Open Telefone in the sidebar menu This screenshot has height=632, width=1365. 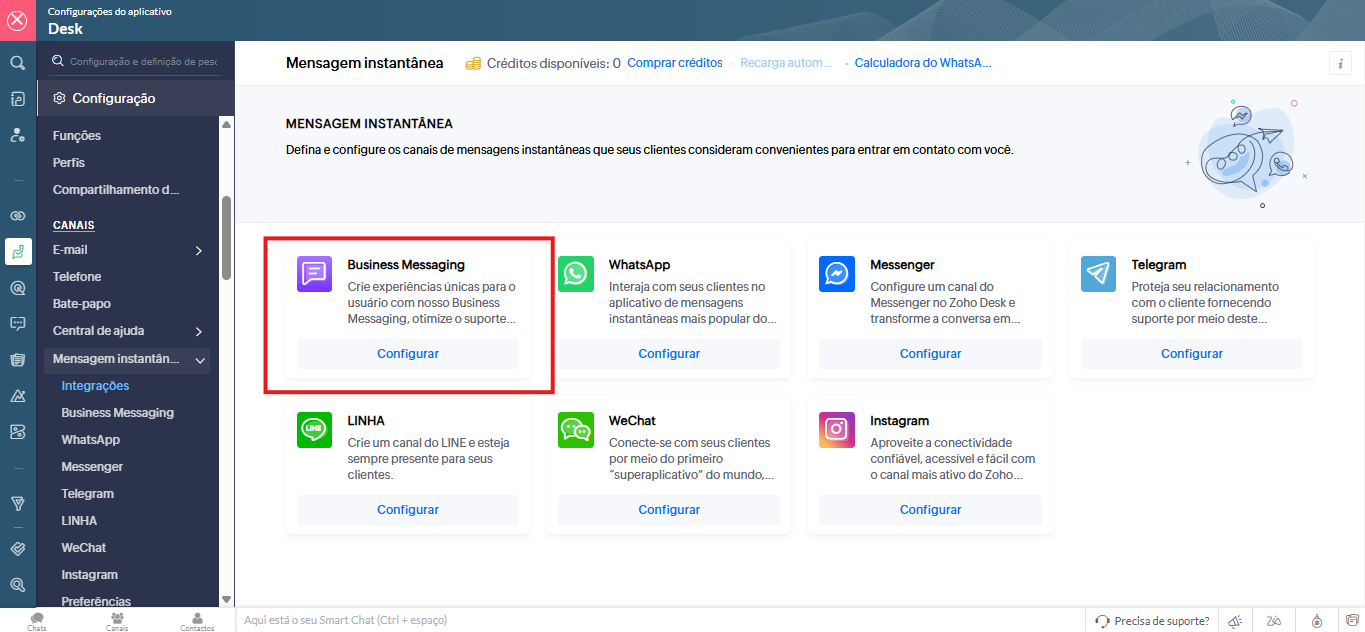77,277
